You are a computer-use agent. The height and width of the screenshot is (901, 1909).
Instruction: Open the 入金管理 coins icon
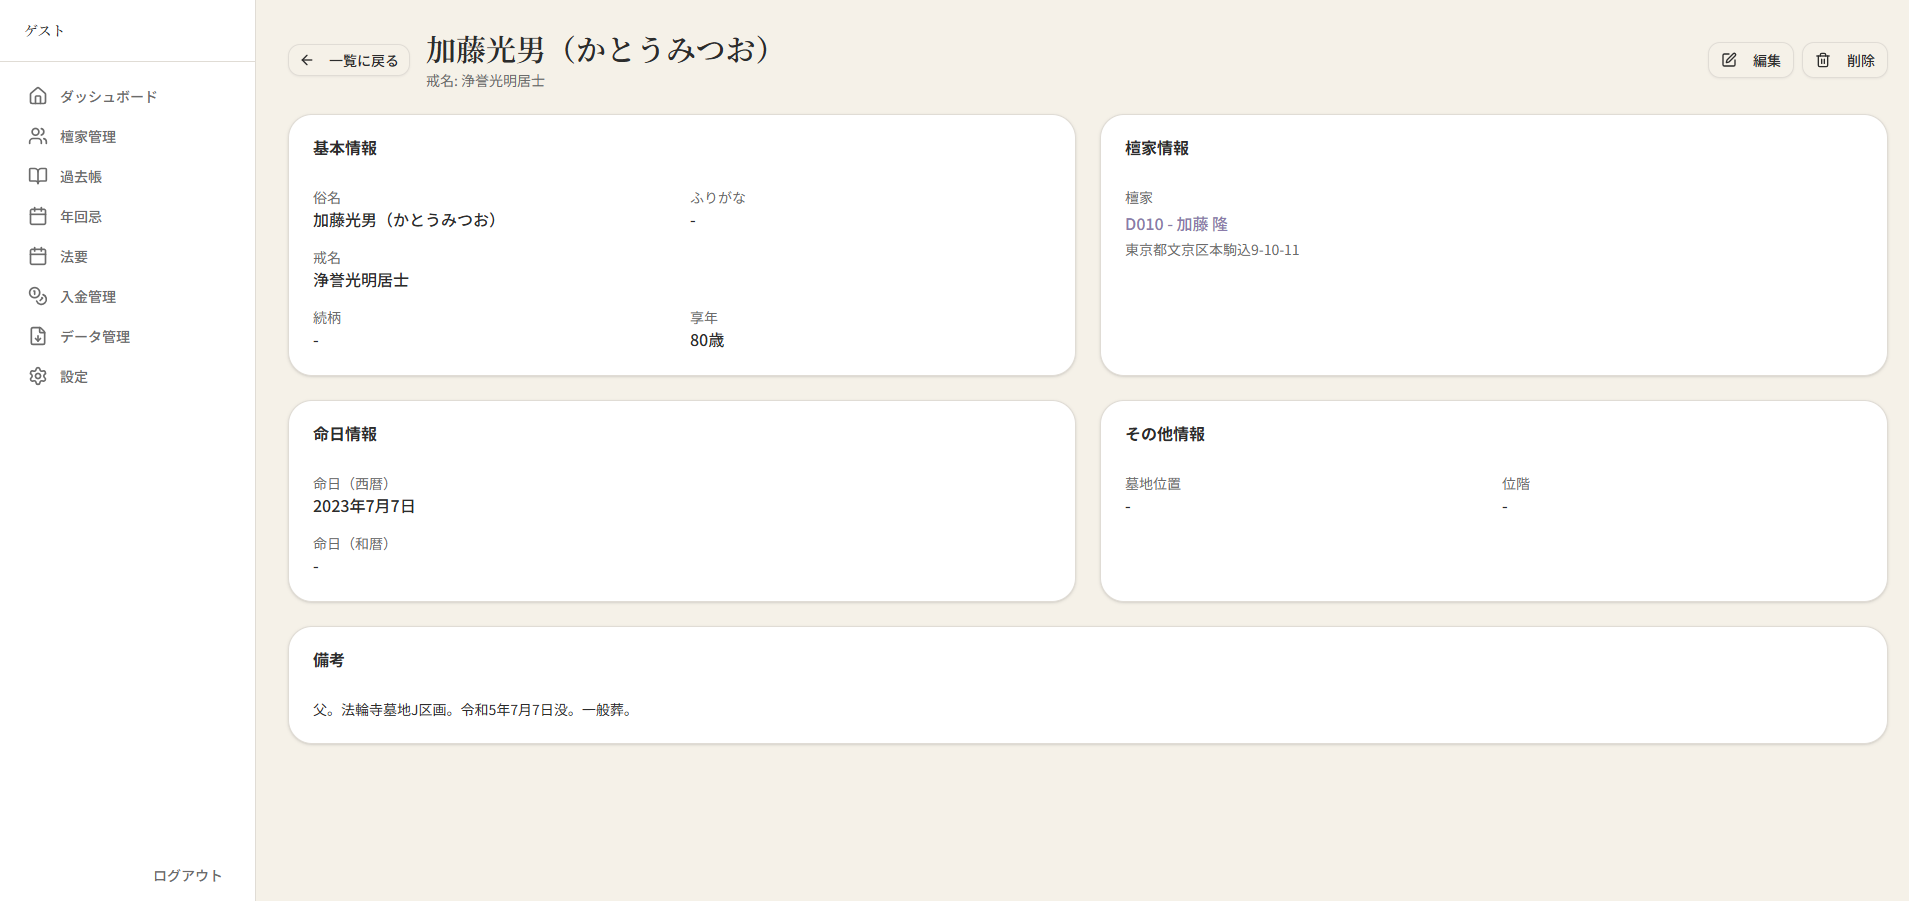38,296
